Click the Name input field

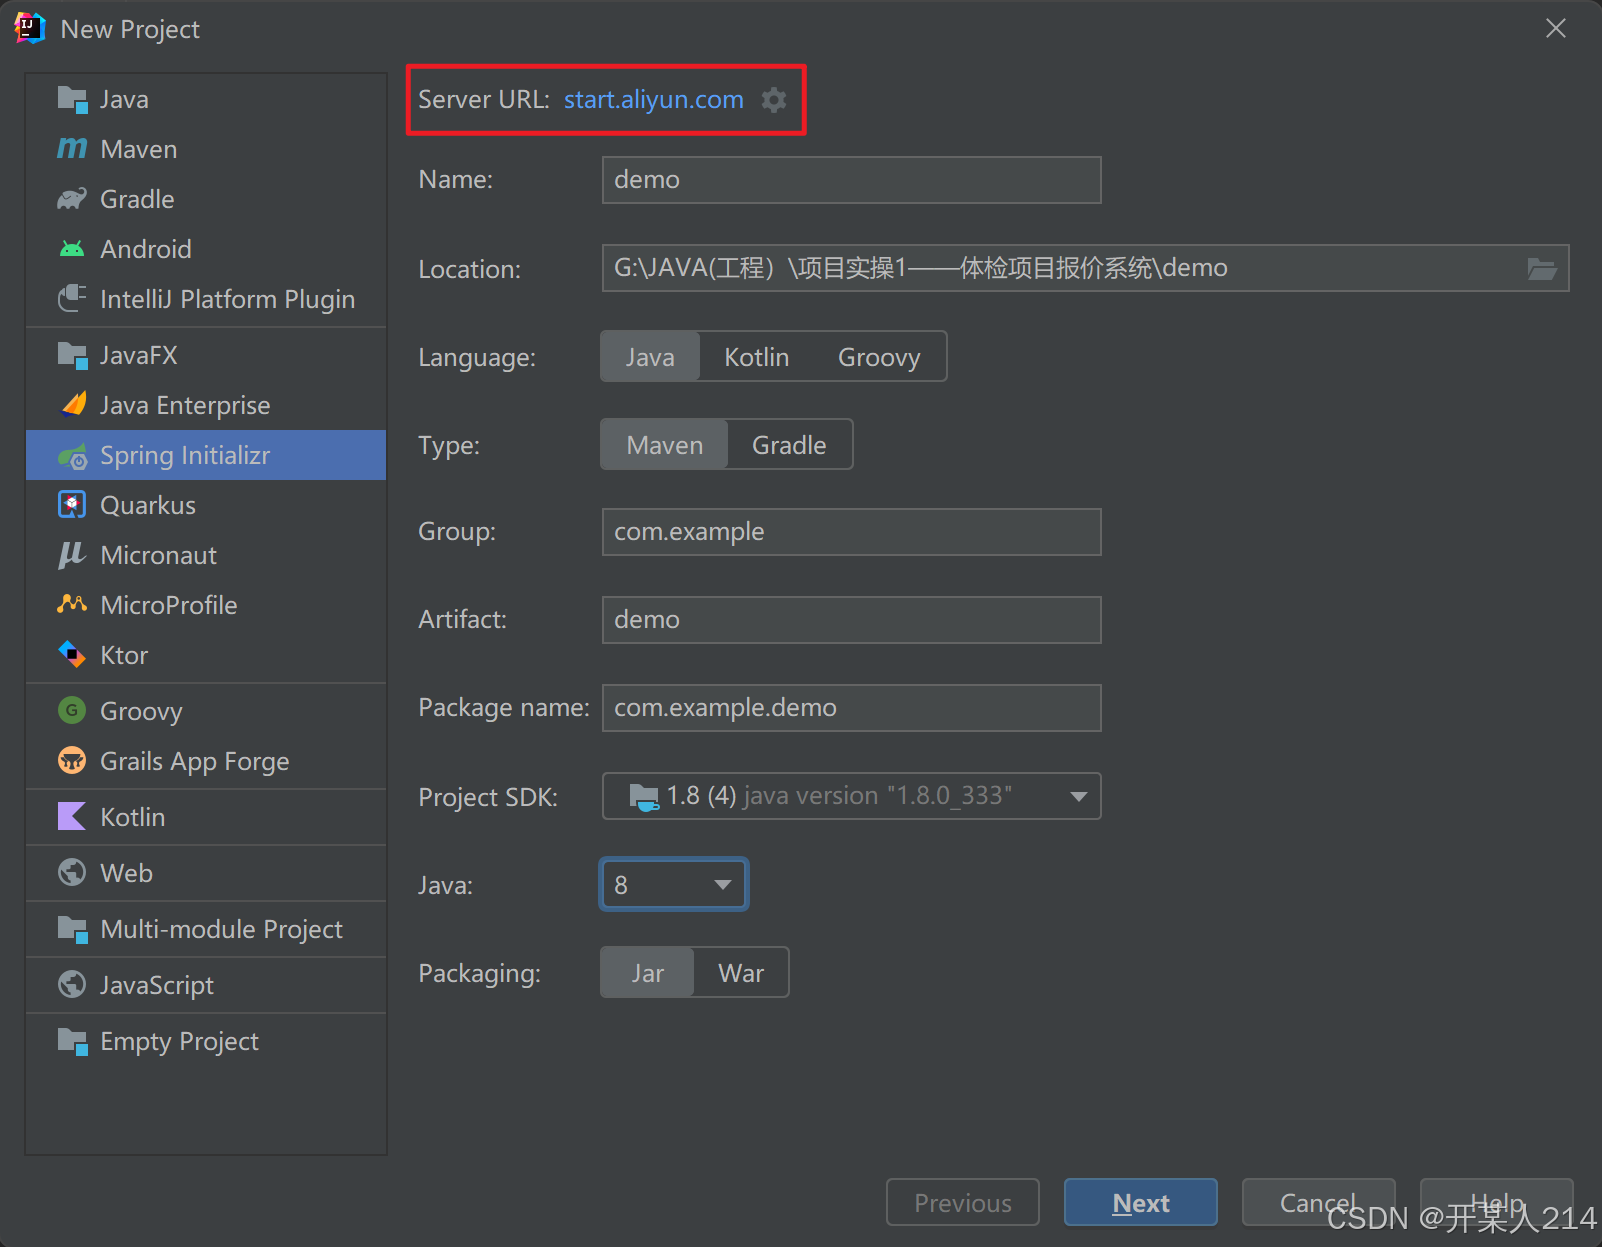pyautogui.click(x=852, y=180)
